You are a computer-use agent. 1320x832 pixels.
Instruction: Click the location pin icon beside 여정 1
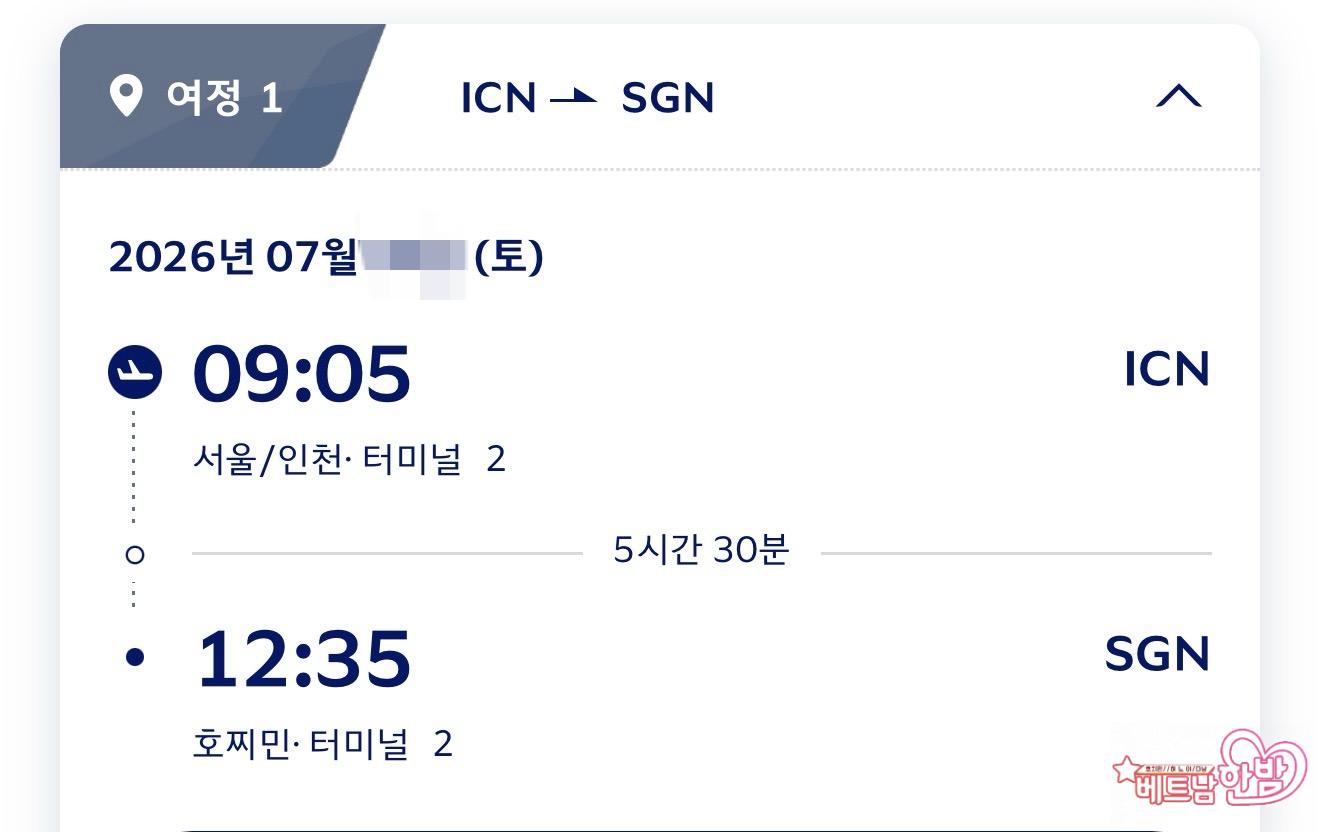pos(126,98)
